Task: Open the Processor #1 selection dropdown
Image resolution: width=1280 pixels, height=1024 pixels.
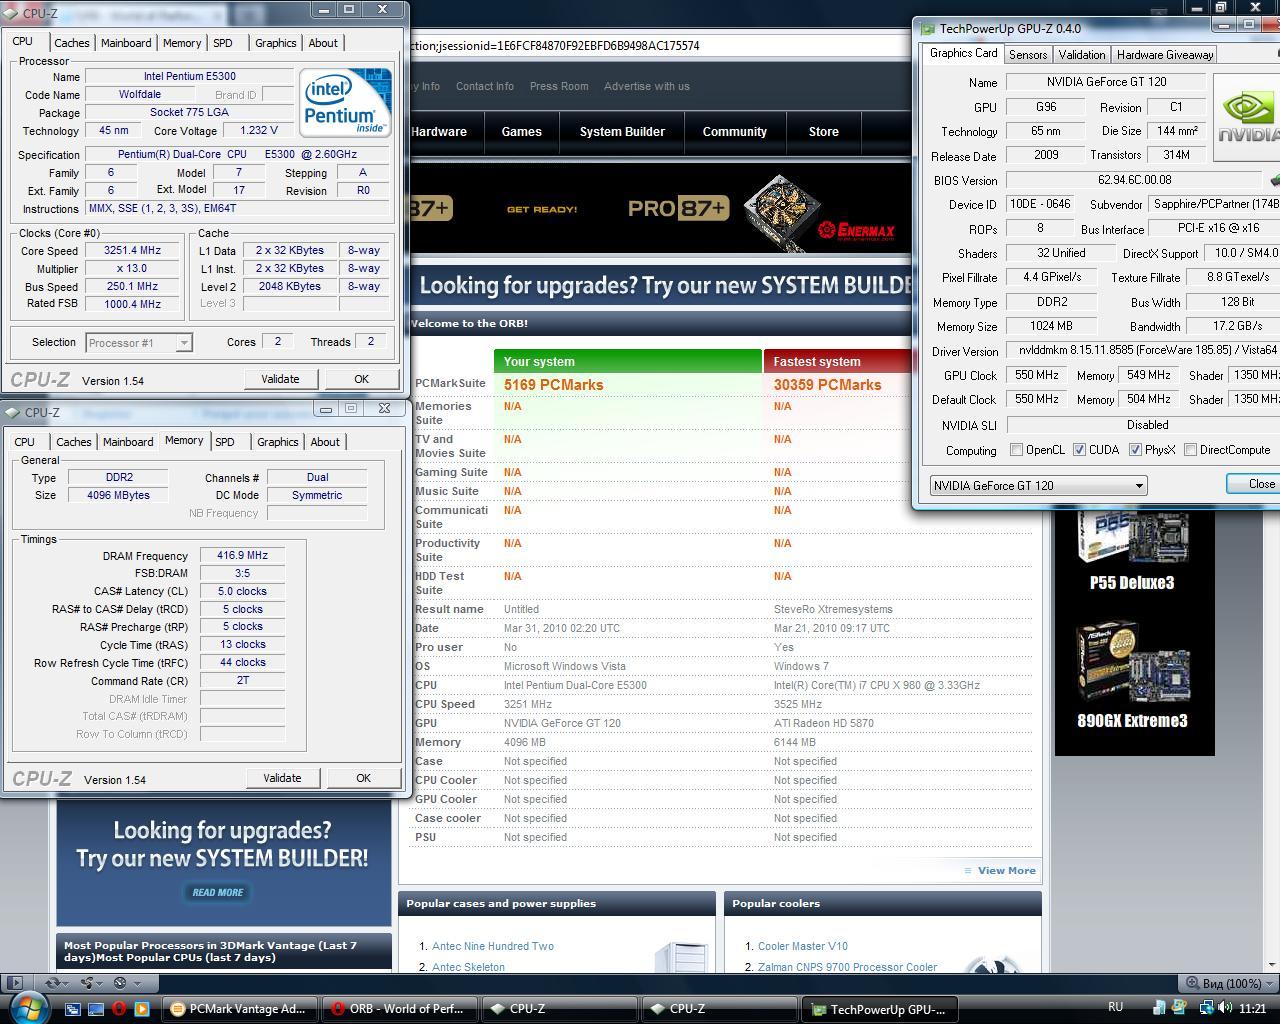Action: pyautogui.click(x=138, y=343)
